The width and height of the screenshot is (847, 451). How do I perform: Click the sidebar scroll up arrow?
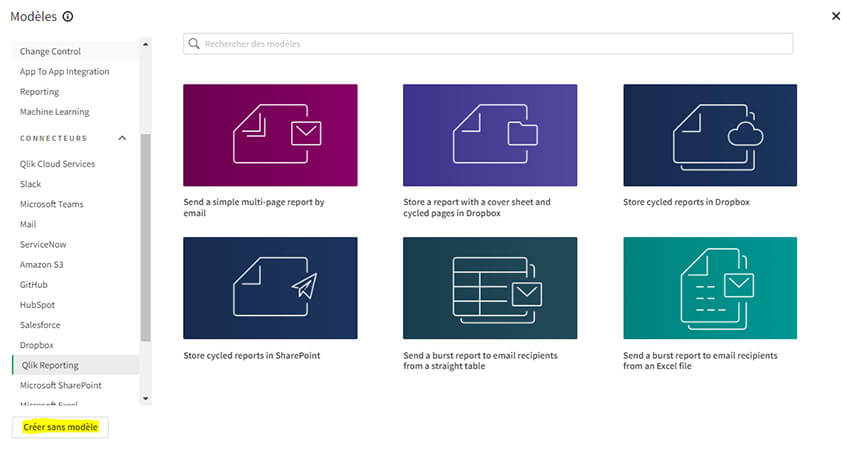(x=145, y=44)
